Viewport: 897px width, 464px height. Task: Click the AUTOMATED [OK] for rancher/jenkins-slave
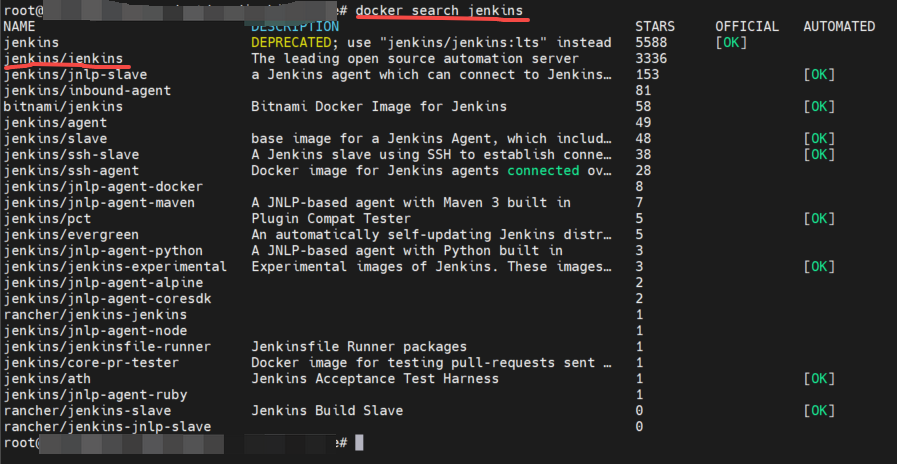(819, 411)
